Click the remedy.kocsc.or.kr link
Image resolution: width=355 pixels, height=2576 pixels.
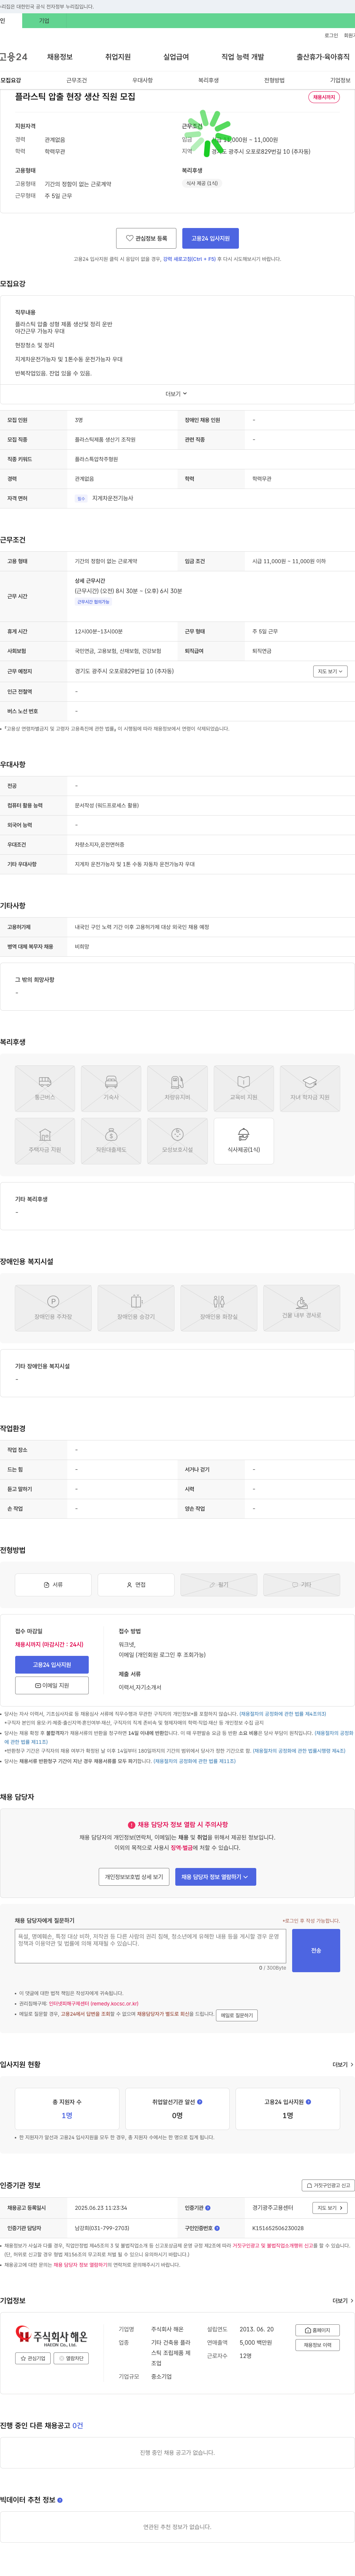click(94, 2004)
